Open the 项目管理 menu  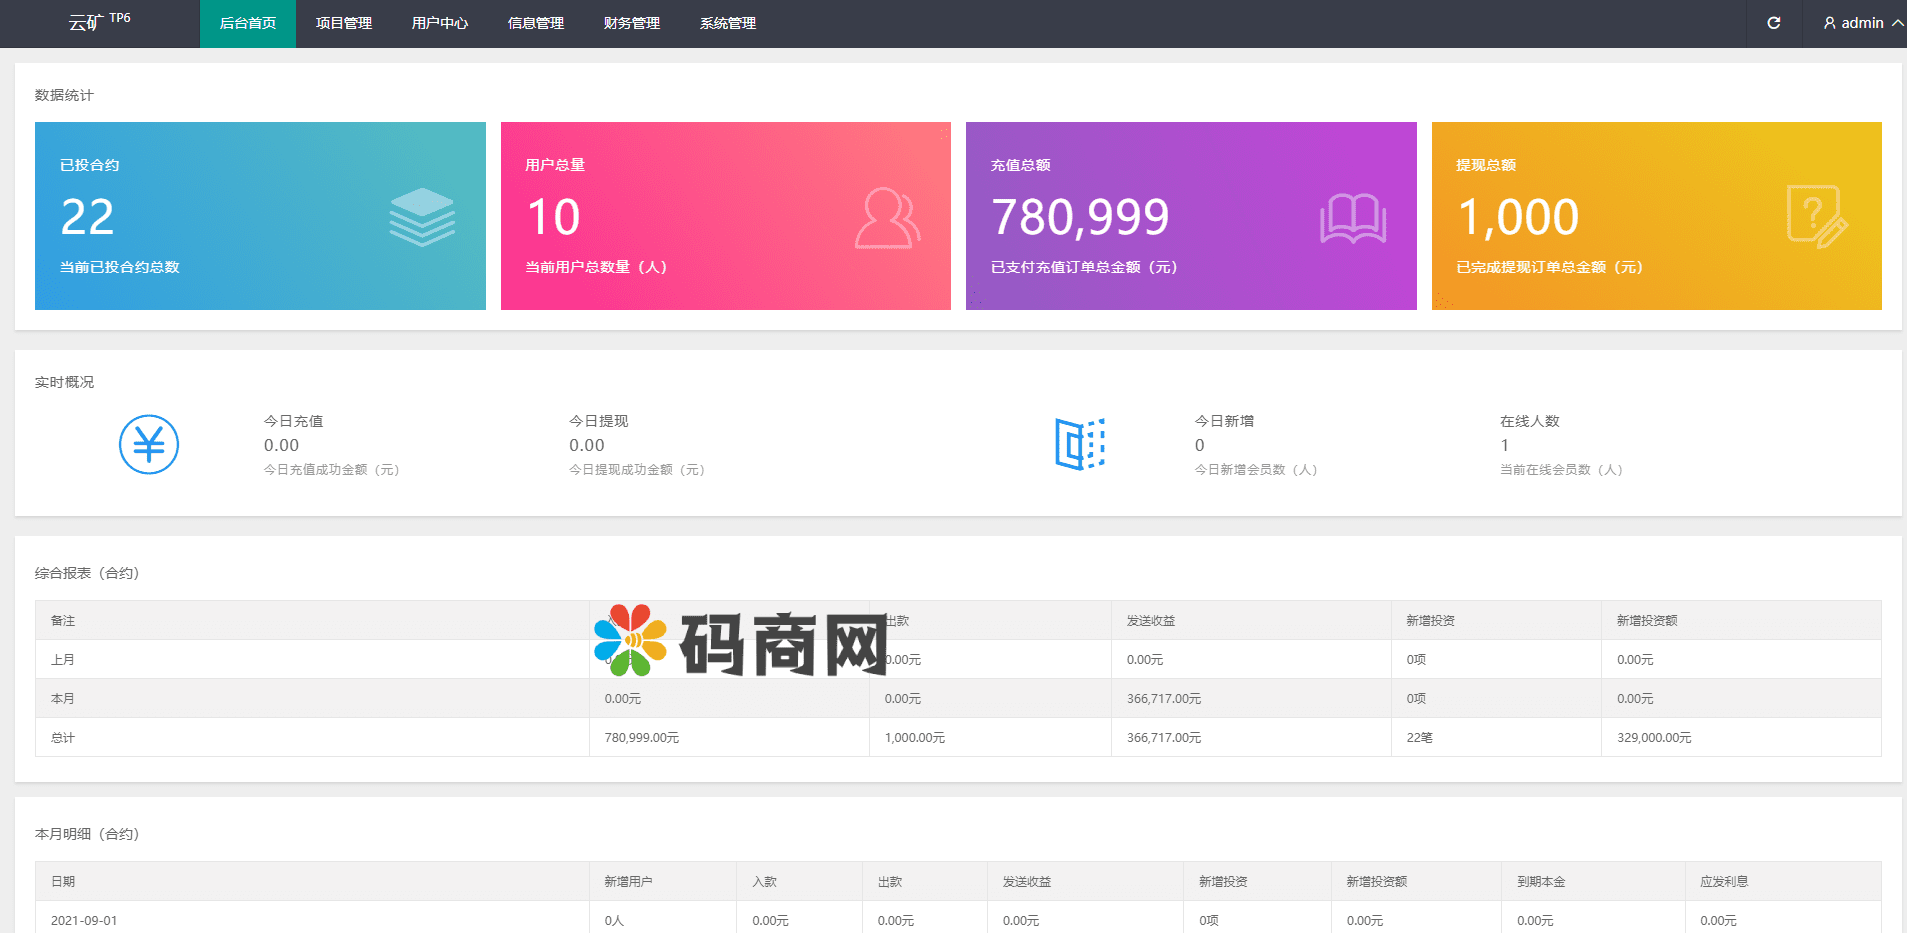tap(344, 23)
